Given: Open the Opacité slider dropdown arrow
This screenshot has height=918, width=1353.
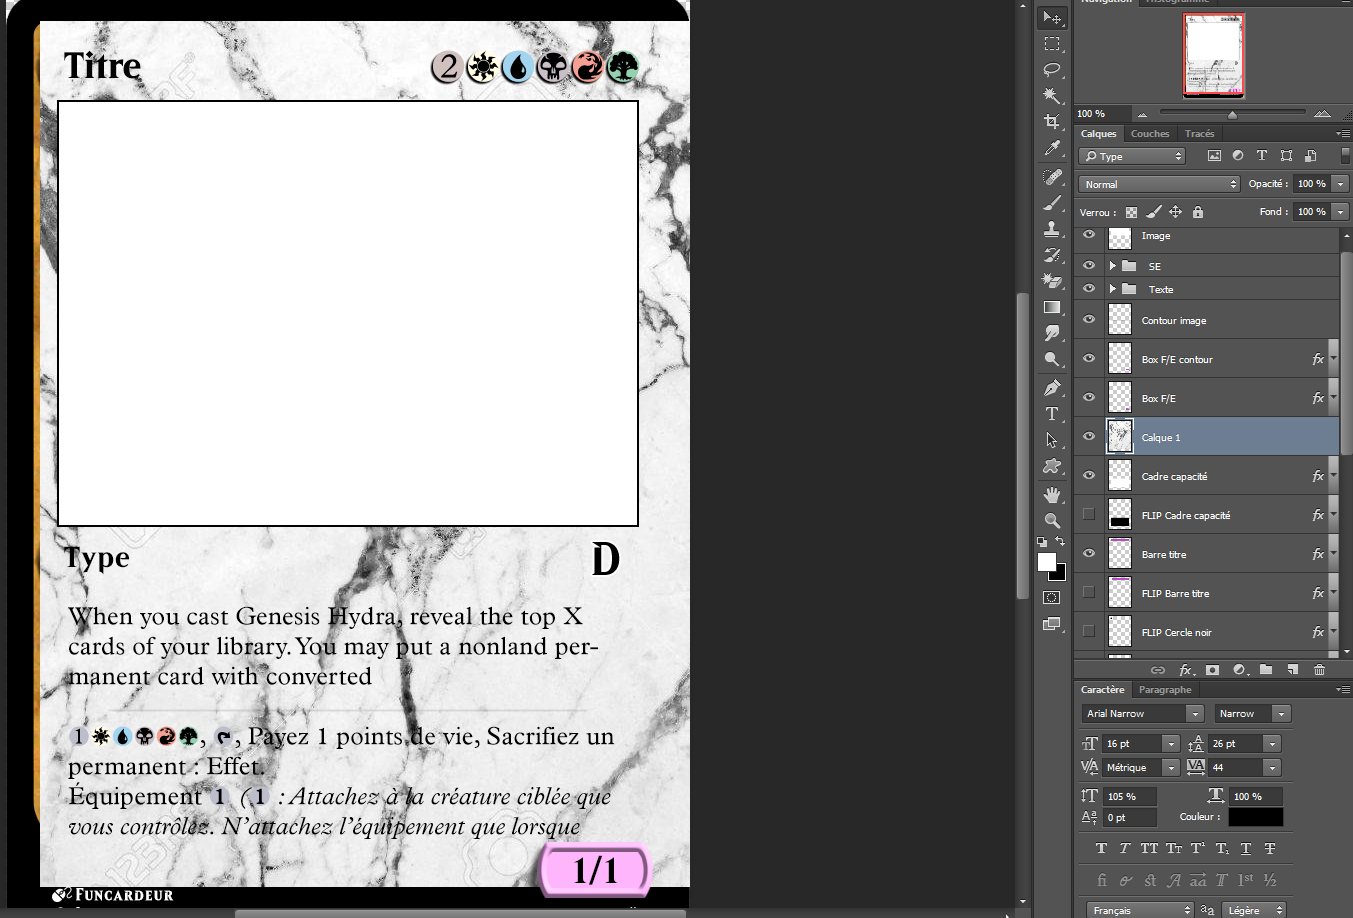Looking at the screenshot, I should click(x=1341, y=184).
